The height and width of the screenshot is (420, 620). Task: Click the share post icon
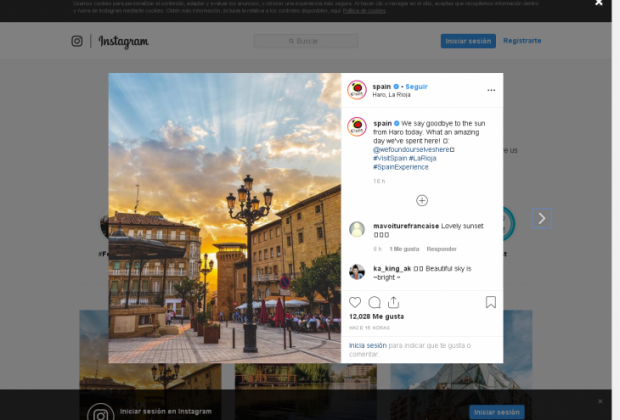[393, 302]
